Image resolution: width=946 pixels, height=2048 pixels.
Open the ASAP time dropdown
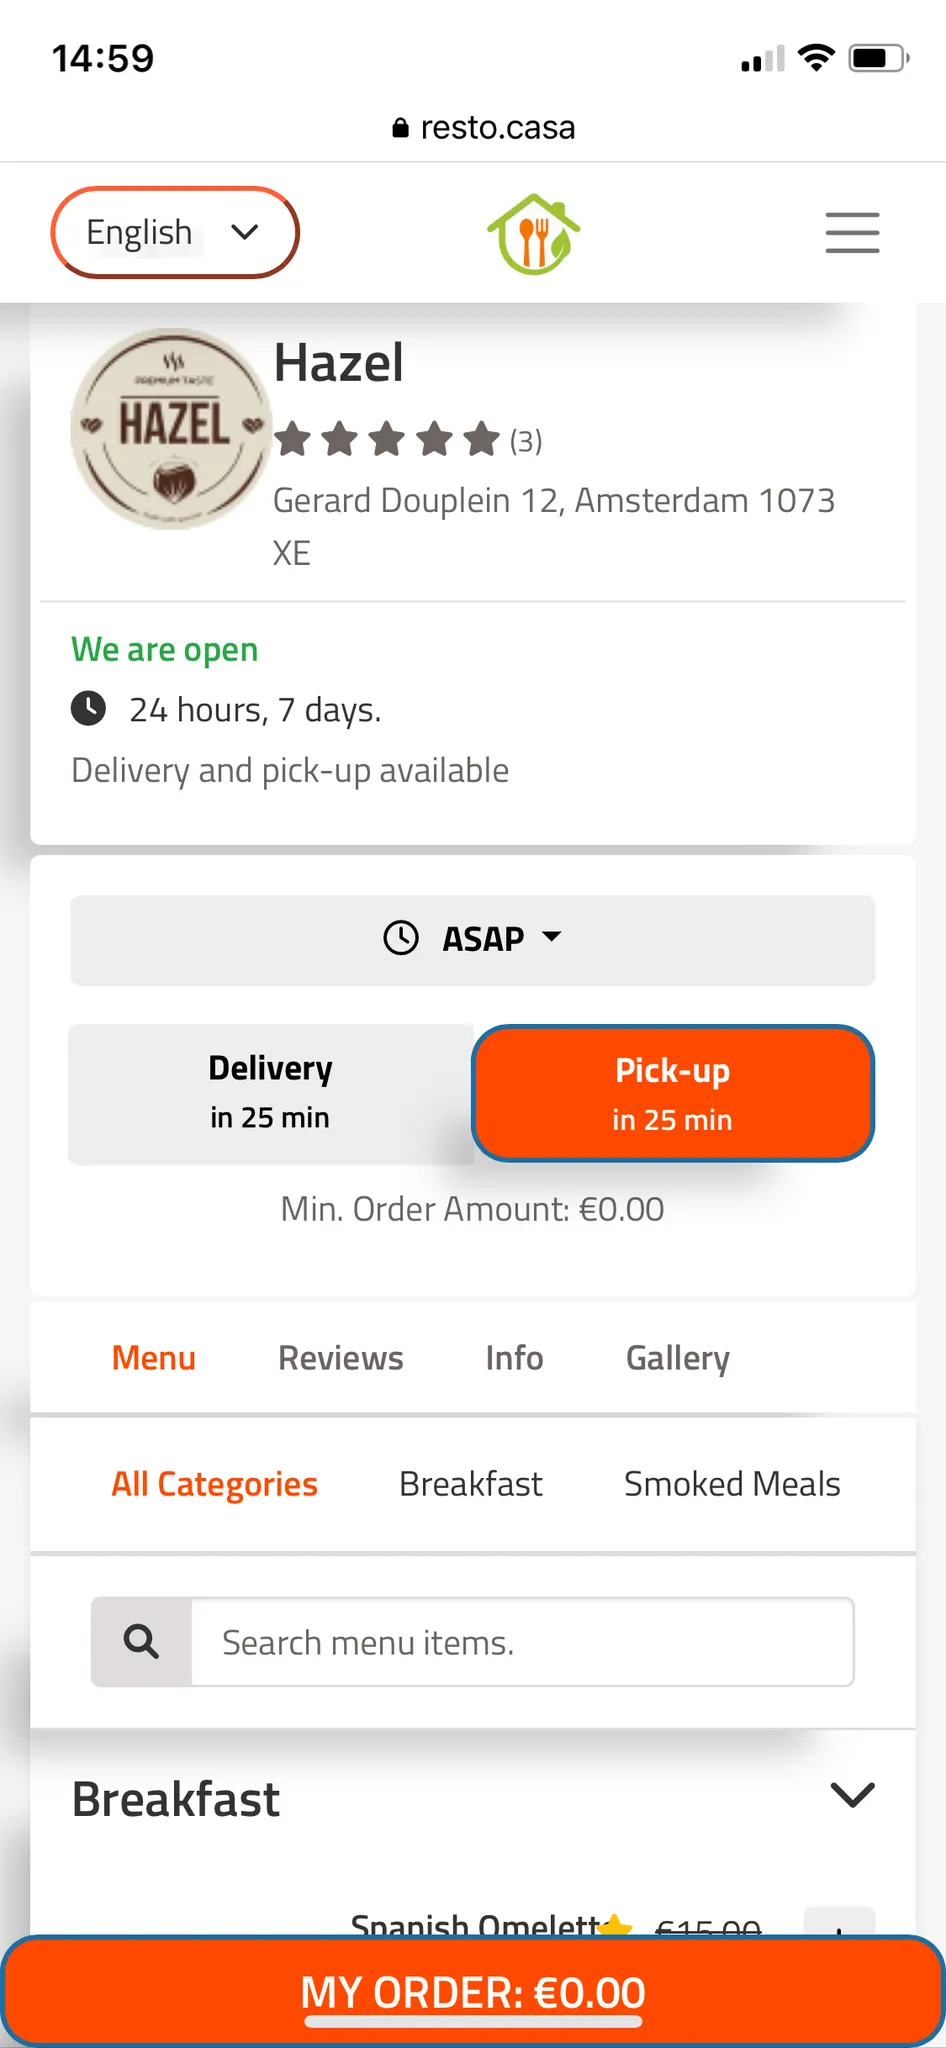point(473,939)
